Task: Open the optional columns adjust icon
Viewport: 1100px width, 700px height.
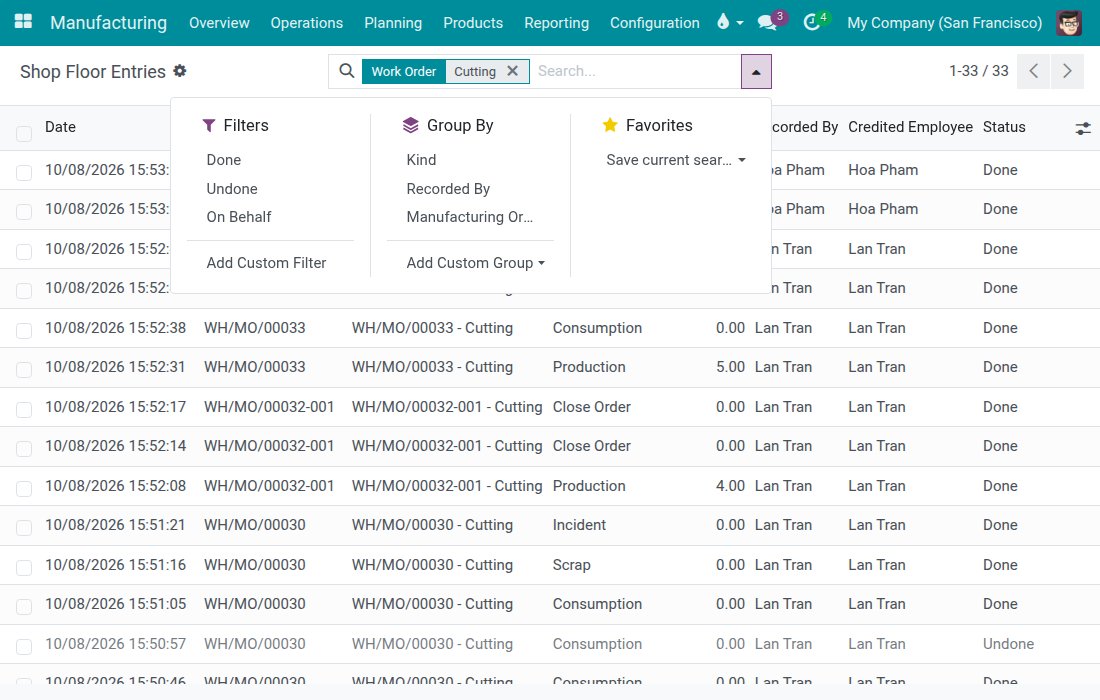Action: tap(1082, 128)
